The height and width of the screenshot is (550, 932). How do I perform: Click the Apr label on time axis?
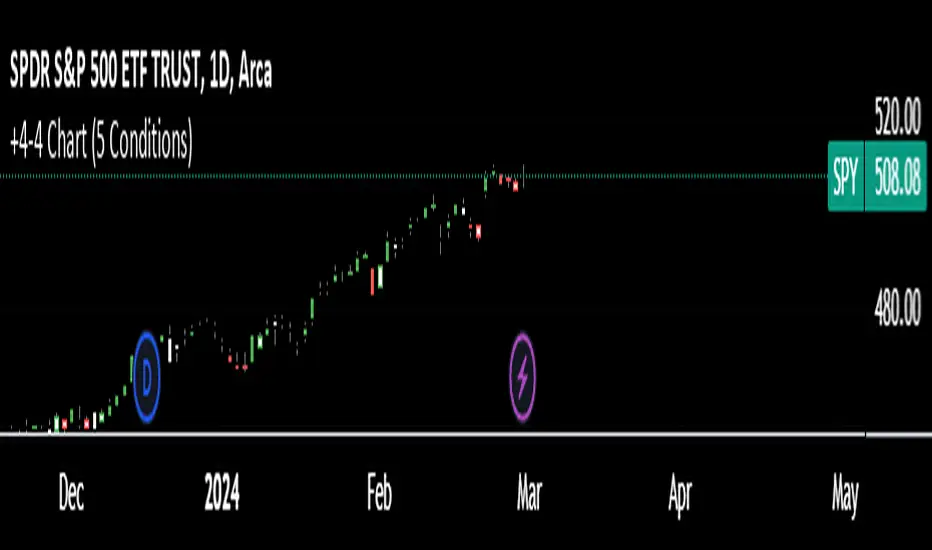click(680, 495)
